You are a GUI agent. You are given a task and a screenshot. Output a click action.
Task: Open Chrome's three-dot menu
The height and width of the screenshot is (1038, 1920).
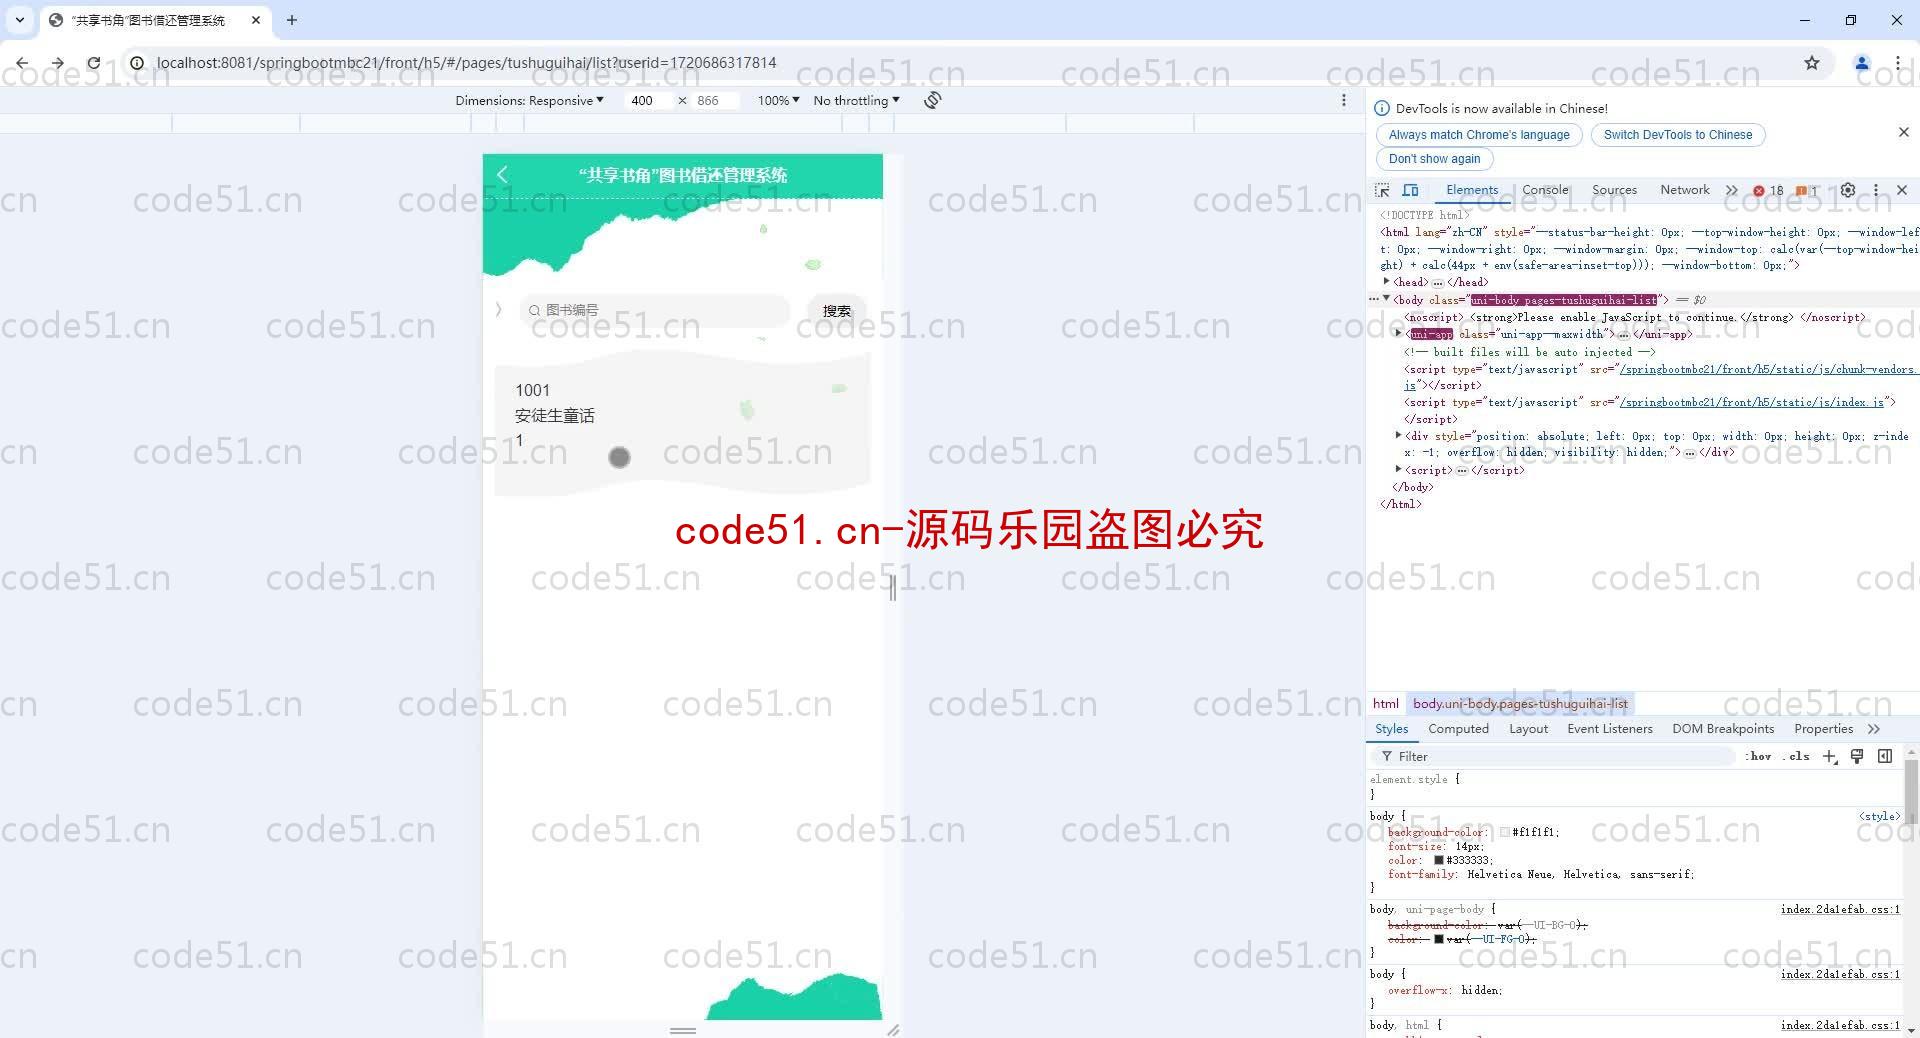click(x=1897, y=62)
